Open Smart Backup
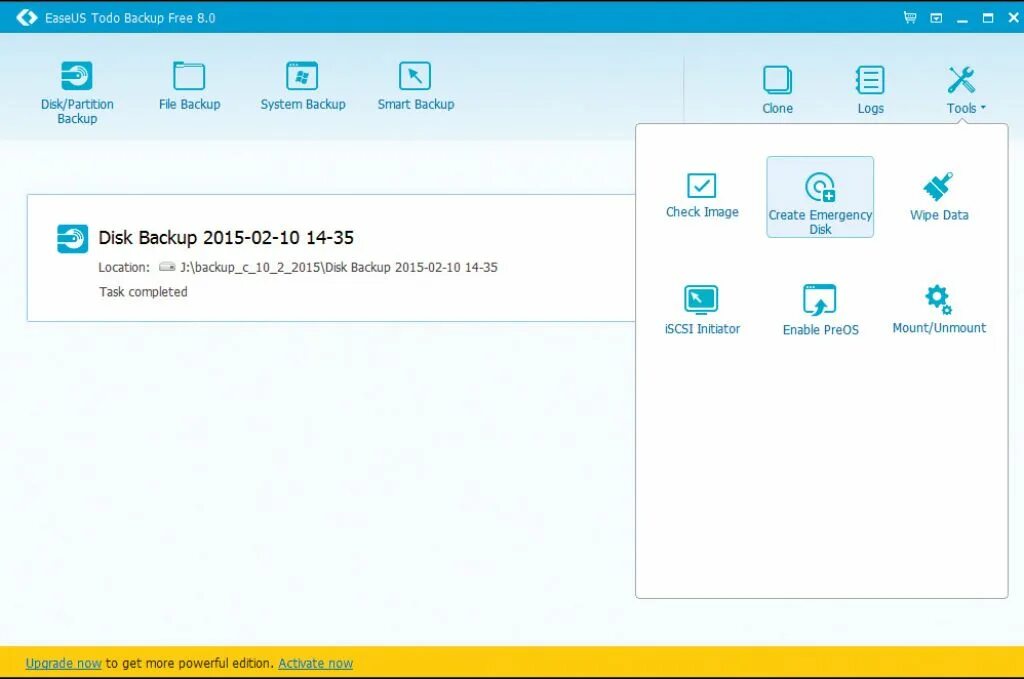The width and height of the screenshot is (1024, 679). click(415, 86)
